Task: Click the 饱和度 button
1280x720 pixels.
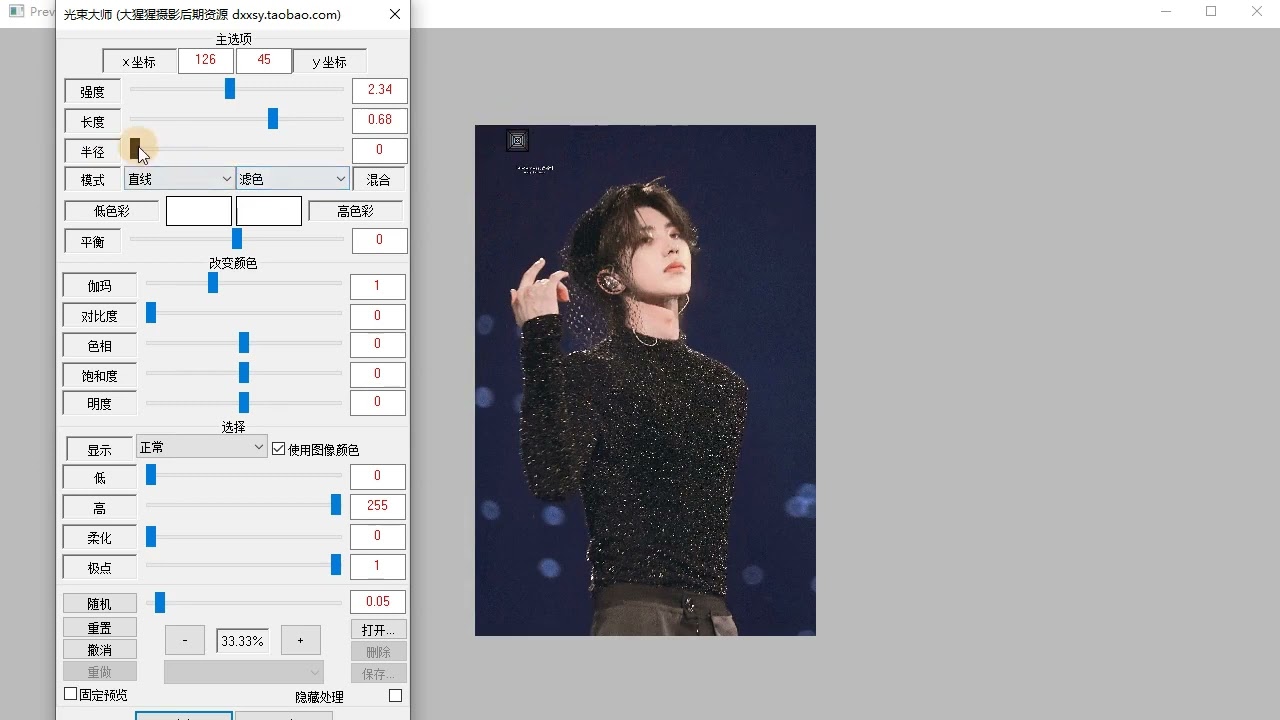Action: (x=100, y=376)
